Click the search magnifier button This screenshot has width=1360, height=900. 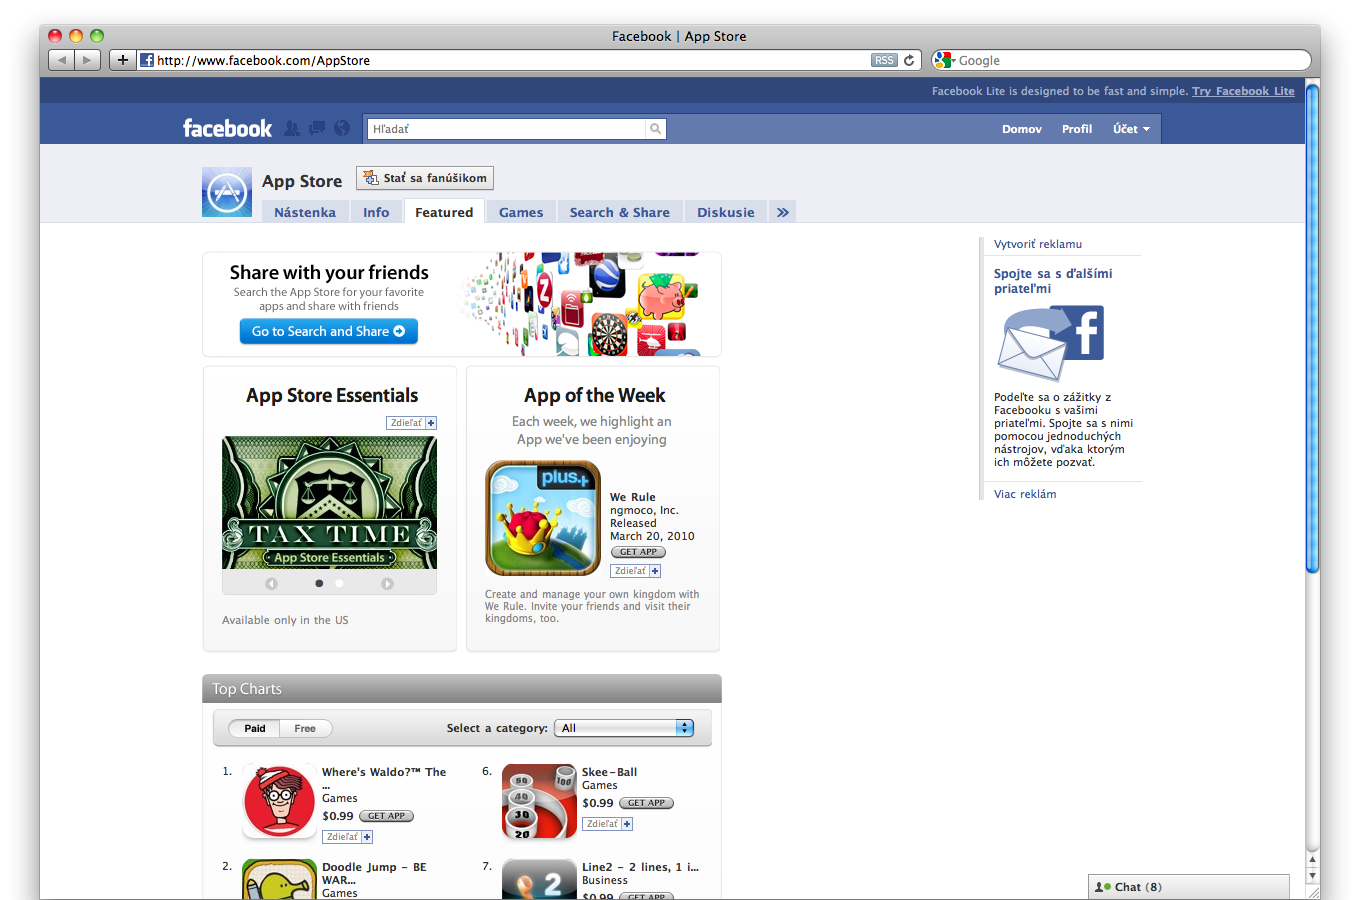tap(655, 129)
